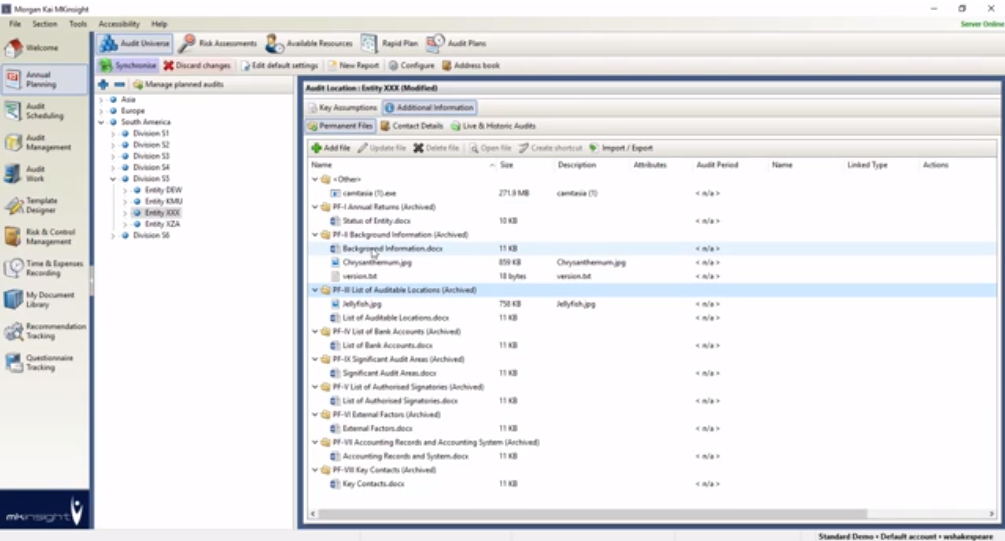
Task: Click the Import / Export button
Action: pos(620,148)
